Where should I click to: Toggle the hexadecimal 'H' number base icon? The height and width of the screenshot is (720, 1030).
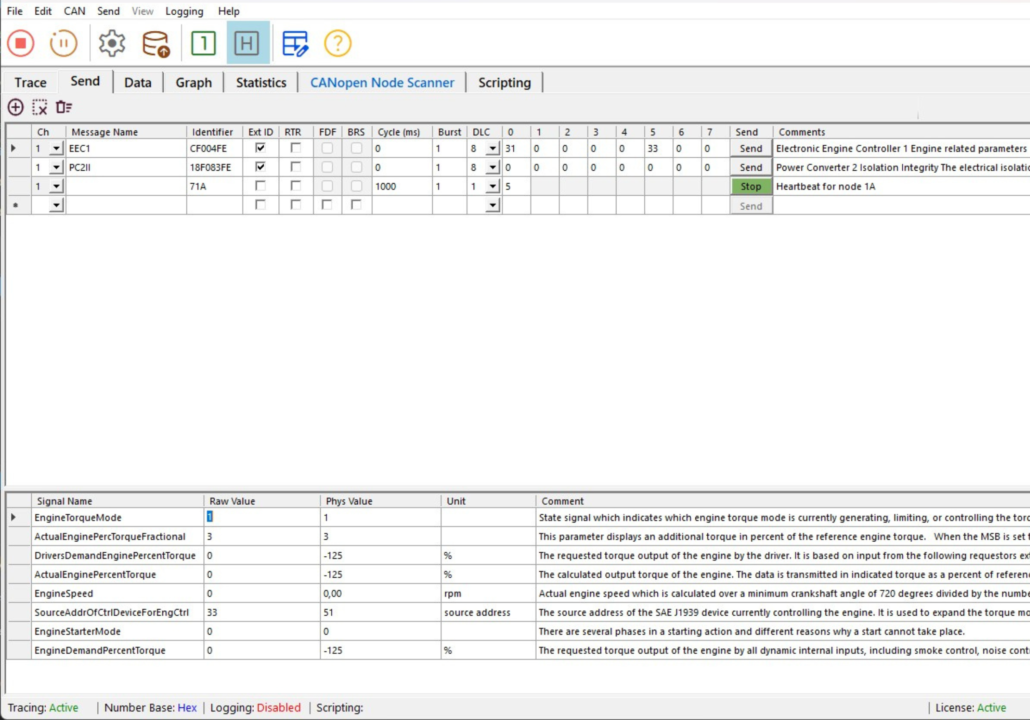247,43
